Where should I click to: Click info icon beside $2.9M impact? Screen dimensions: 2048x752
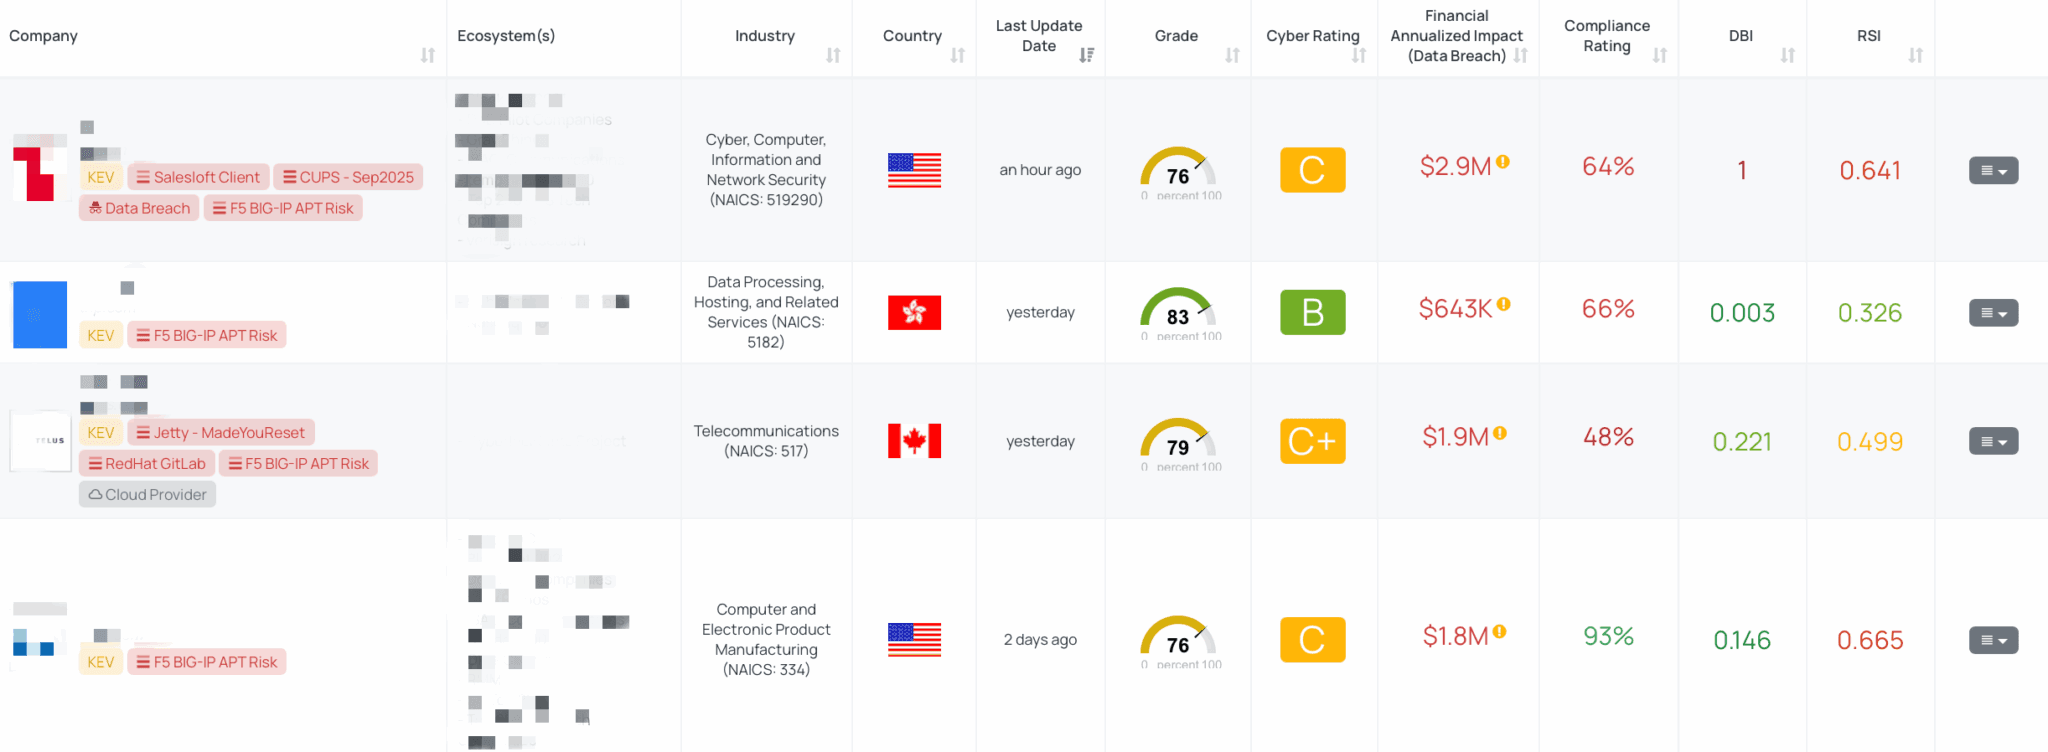coord(1503,162)
